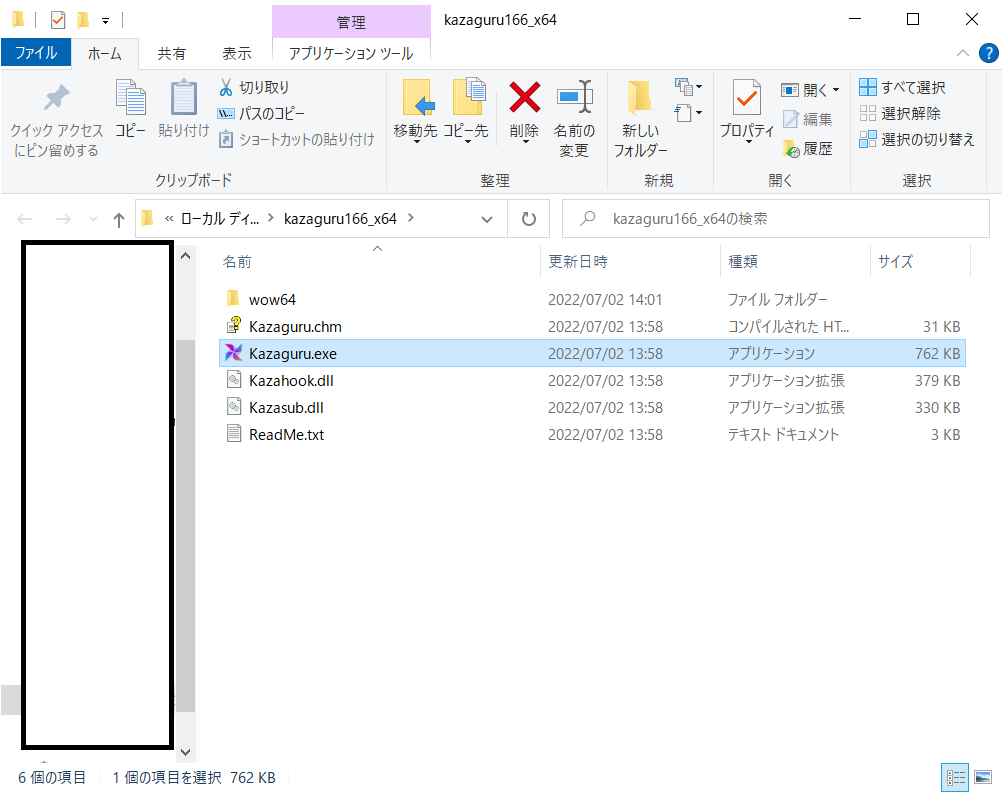Open help via blue question mark
Screen dimensions: 1003x807
pos(988,53)
